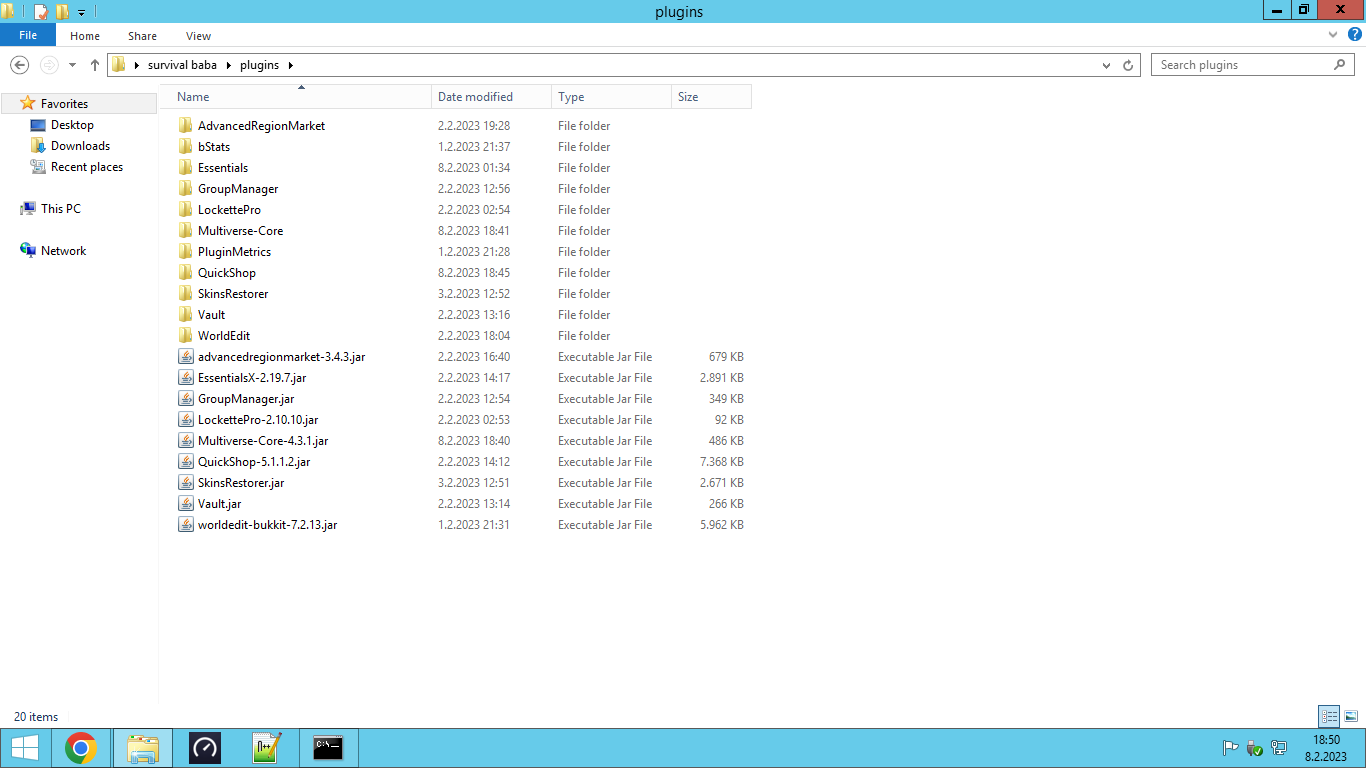Sort by the Date modified column header
Image resolution: width=1366 pixels, height=768 pixels.
[491, 97]
